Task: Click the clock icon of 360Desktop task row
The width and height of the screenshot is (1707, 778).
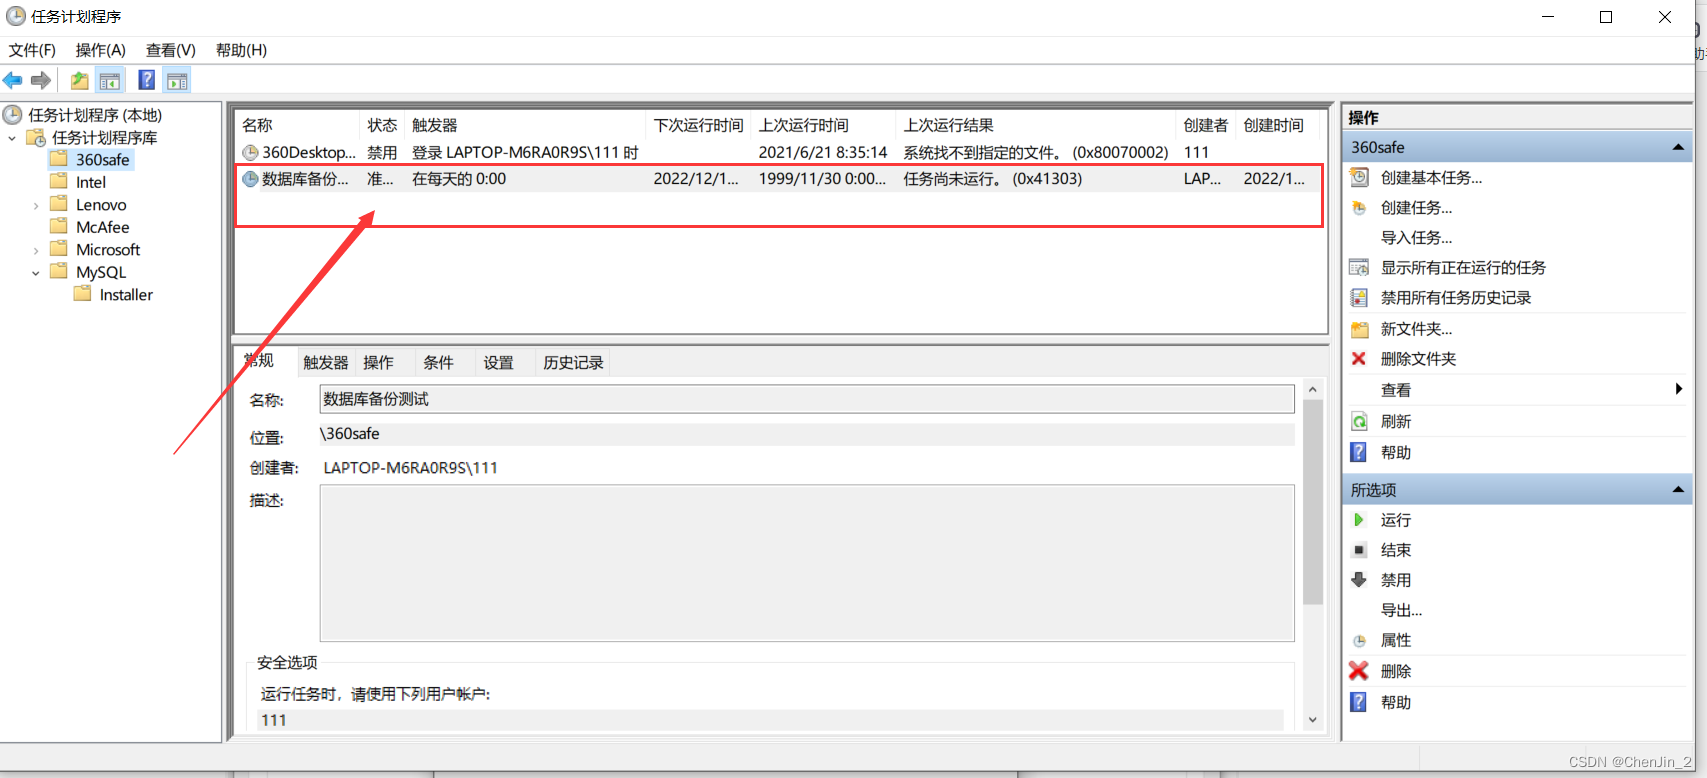Action: [250, 153]
